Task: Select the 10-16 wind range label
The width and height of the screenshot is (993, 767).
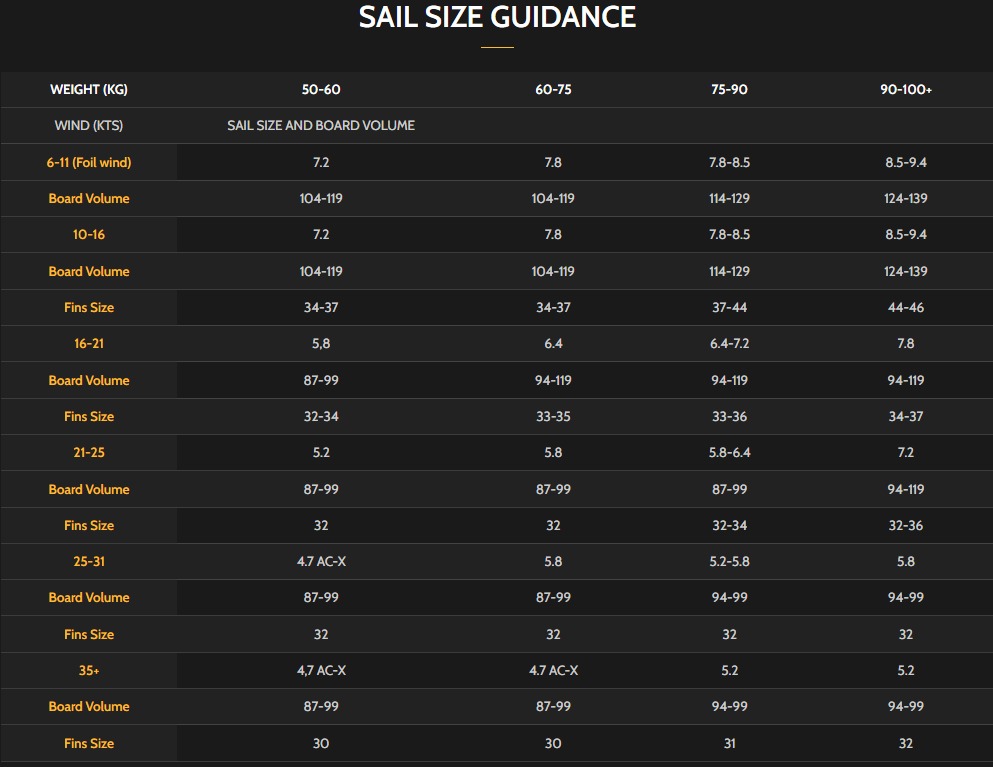Action: [89, 235]
